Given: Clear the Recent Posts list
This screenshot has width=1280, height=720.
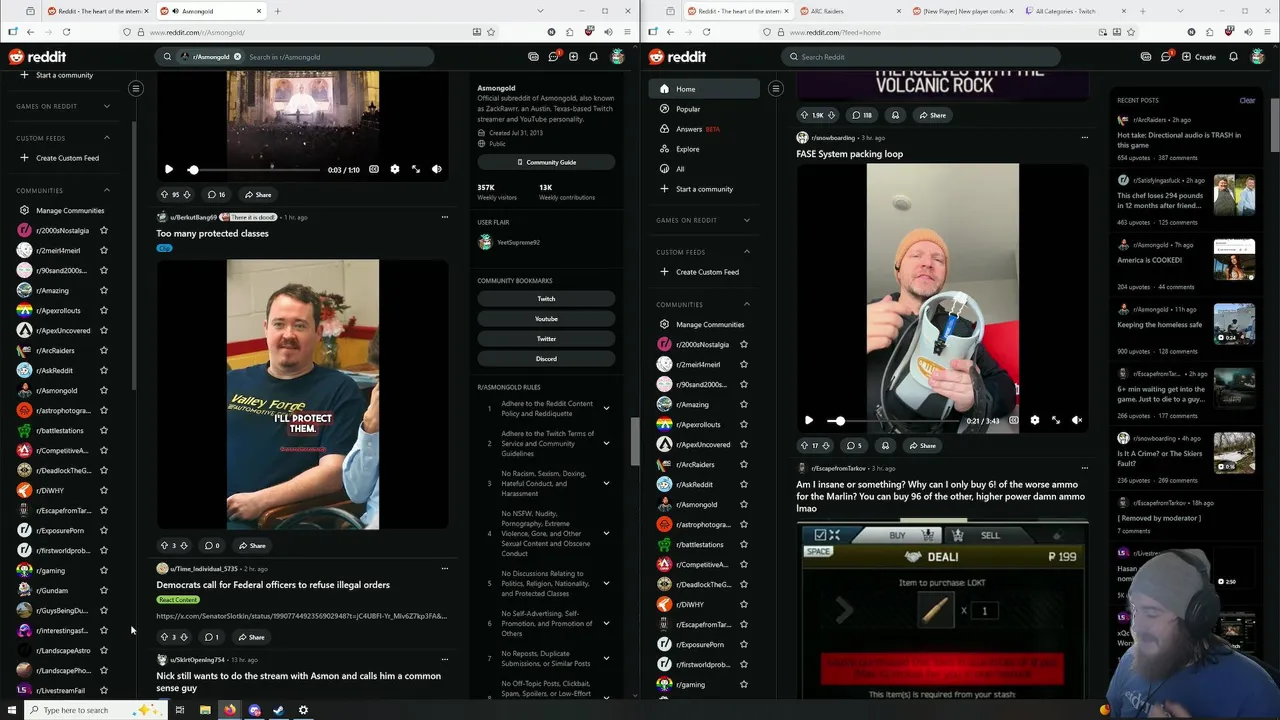Looking at the screenshot, I should [x=1247, y=100].
